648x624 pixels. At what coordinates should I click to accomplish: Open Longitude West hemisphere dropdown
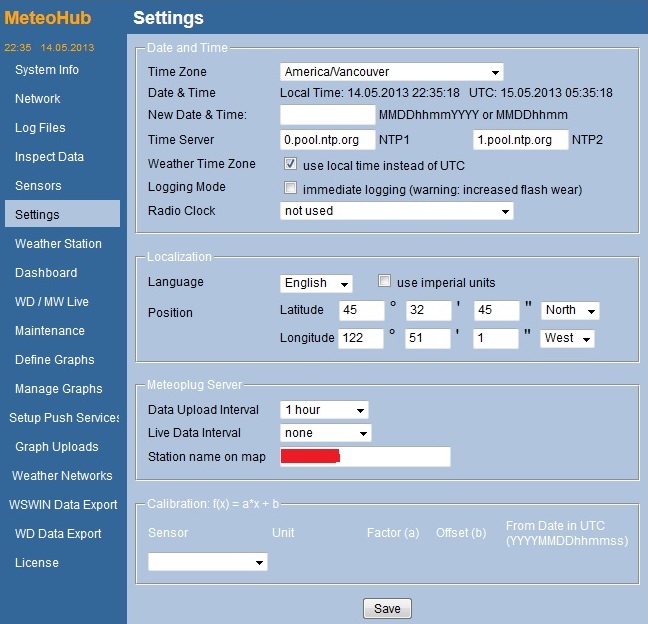[x=567, y=338]
